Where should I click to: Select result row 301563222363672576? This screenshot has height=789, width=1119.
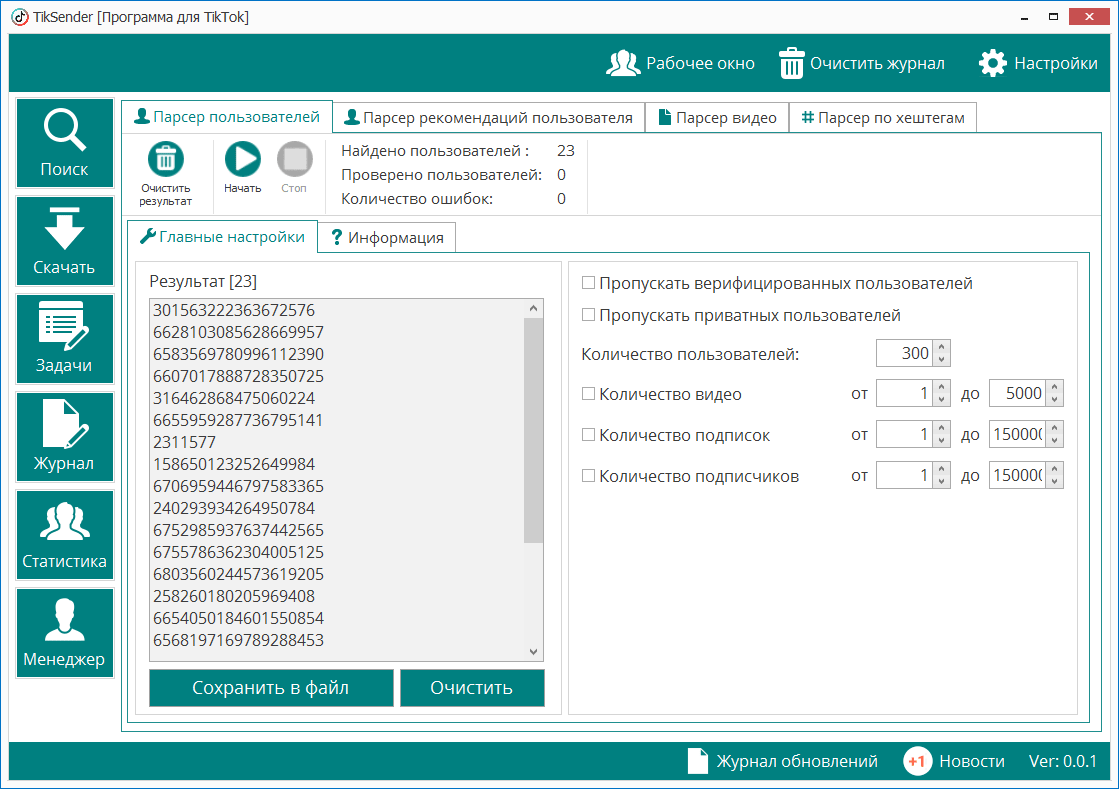pyautogui.click(x=233, y=310)
